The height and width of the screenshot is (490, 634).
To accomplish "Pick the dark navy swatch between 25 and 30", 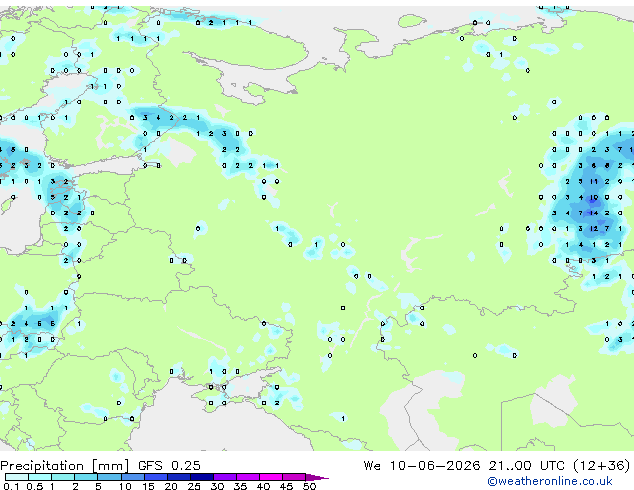I will (202, 477).
